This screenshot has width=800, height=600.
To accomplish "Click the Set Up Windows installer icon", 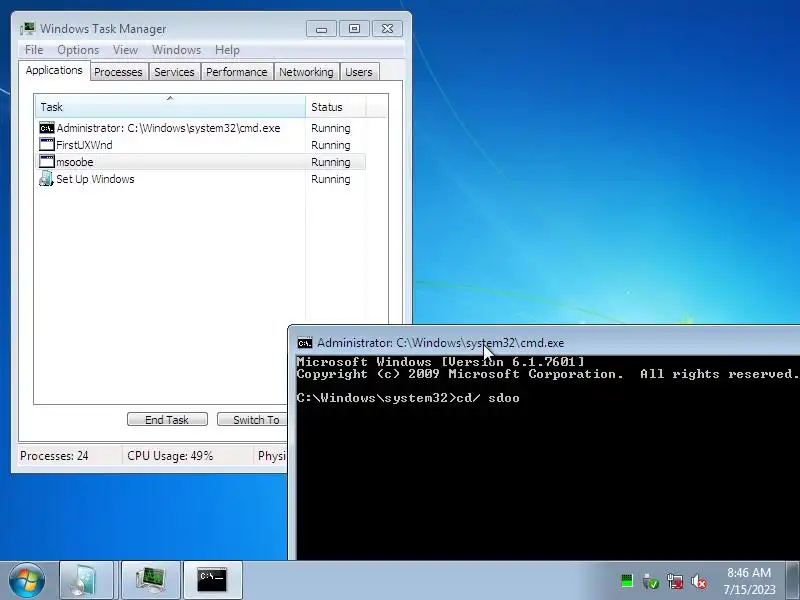I will pyautogui.click(x=46, y=179).
